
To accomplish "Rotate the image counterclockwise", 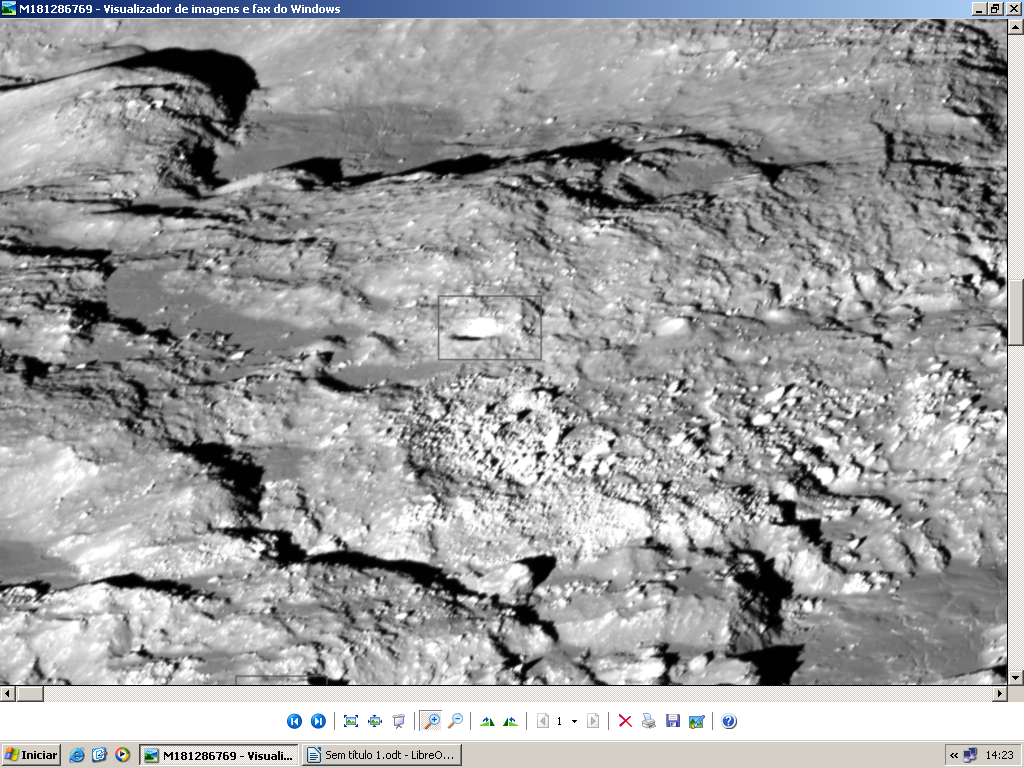I will click(x=511, y=721).
